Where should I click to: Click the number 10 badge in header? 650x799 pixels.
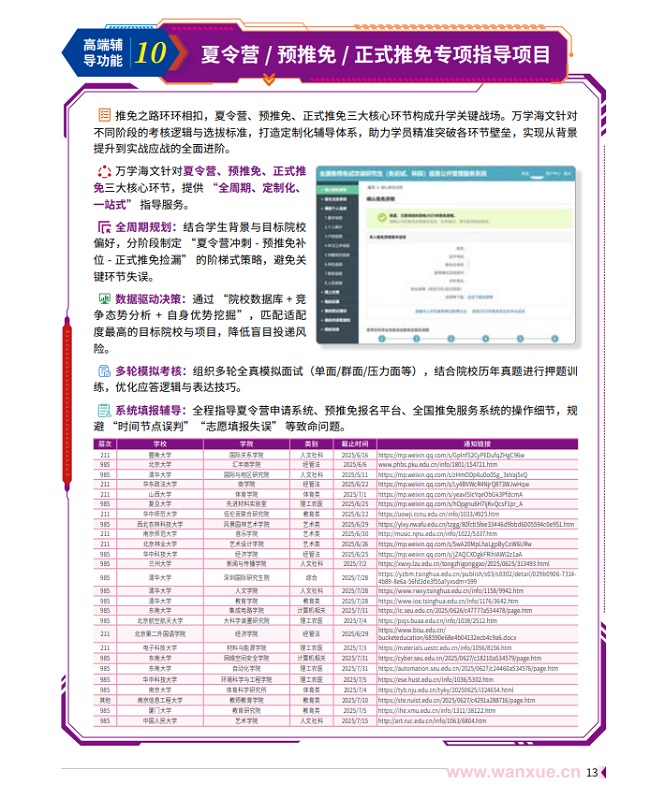point(153,52)
